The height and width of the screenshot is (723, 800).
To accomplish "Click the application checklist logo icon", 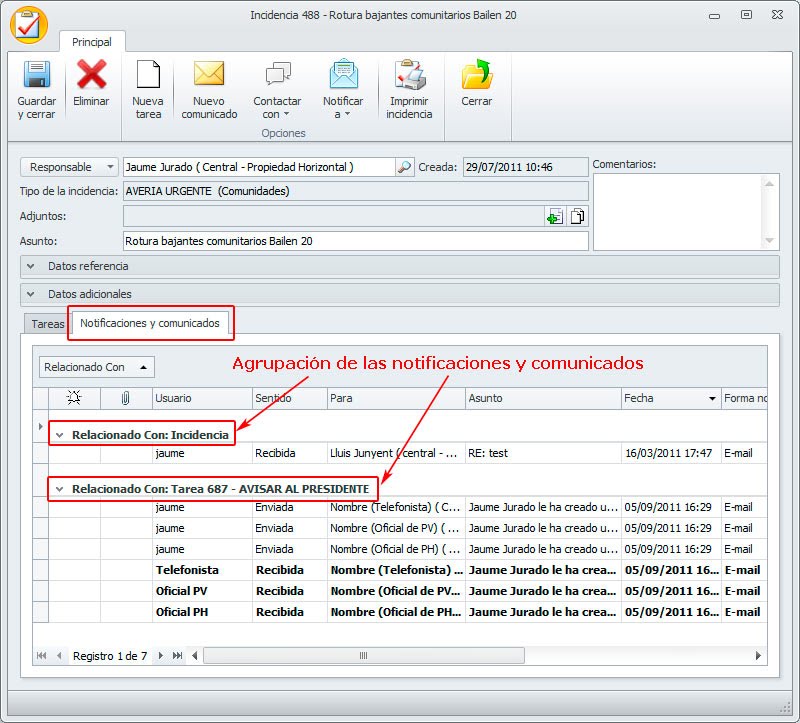I will (x=29, y=25).
